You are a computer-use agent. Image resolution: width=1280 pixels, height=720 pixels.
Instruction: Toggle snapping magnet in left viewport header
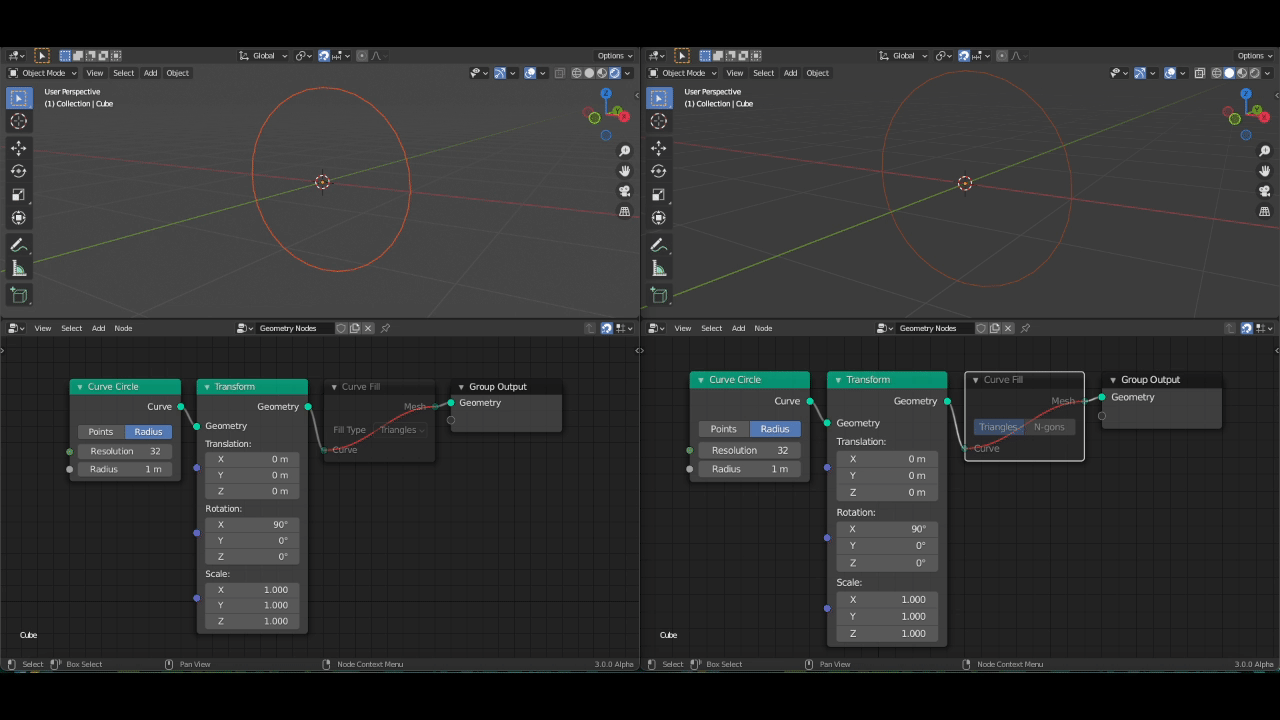(x=324, y=56)
